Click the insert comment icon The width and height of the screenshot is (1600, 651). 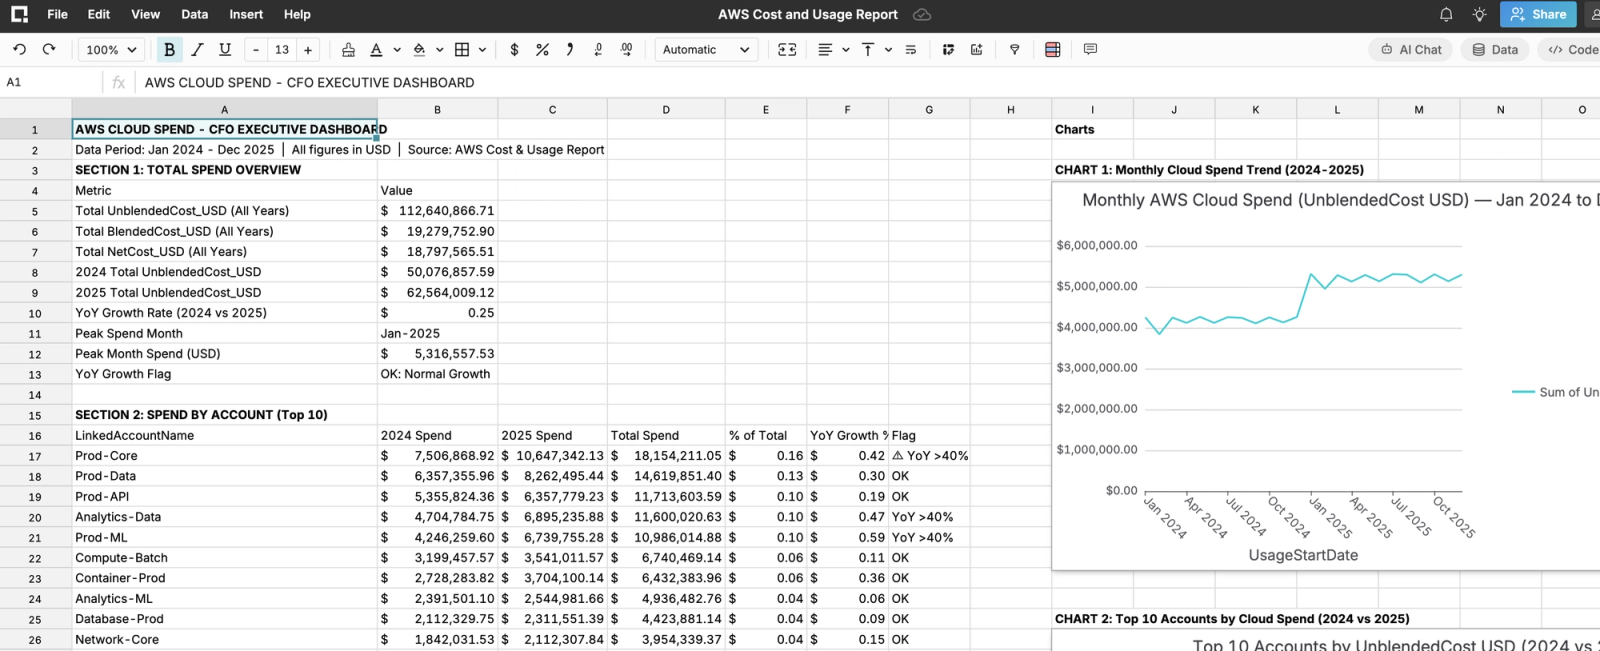click(x=1090, y=49)
